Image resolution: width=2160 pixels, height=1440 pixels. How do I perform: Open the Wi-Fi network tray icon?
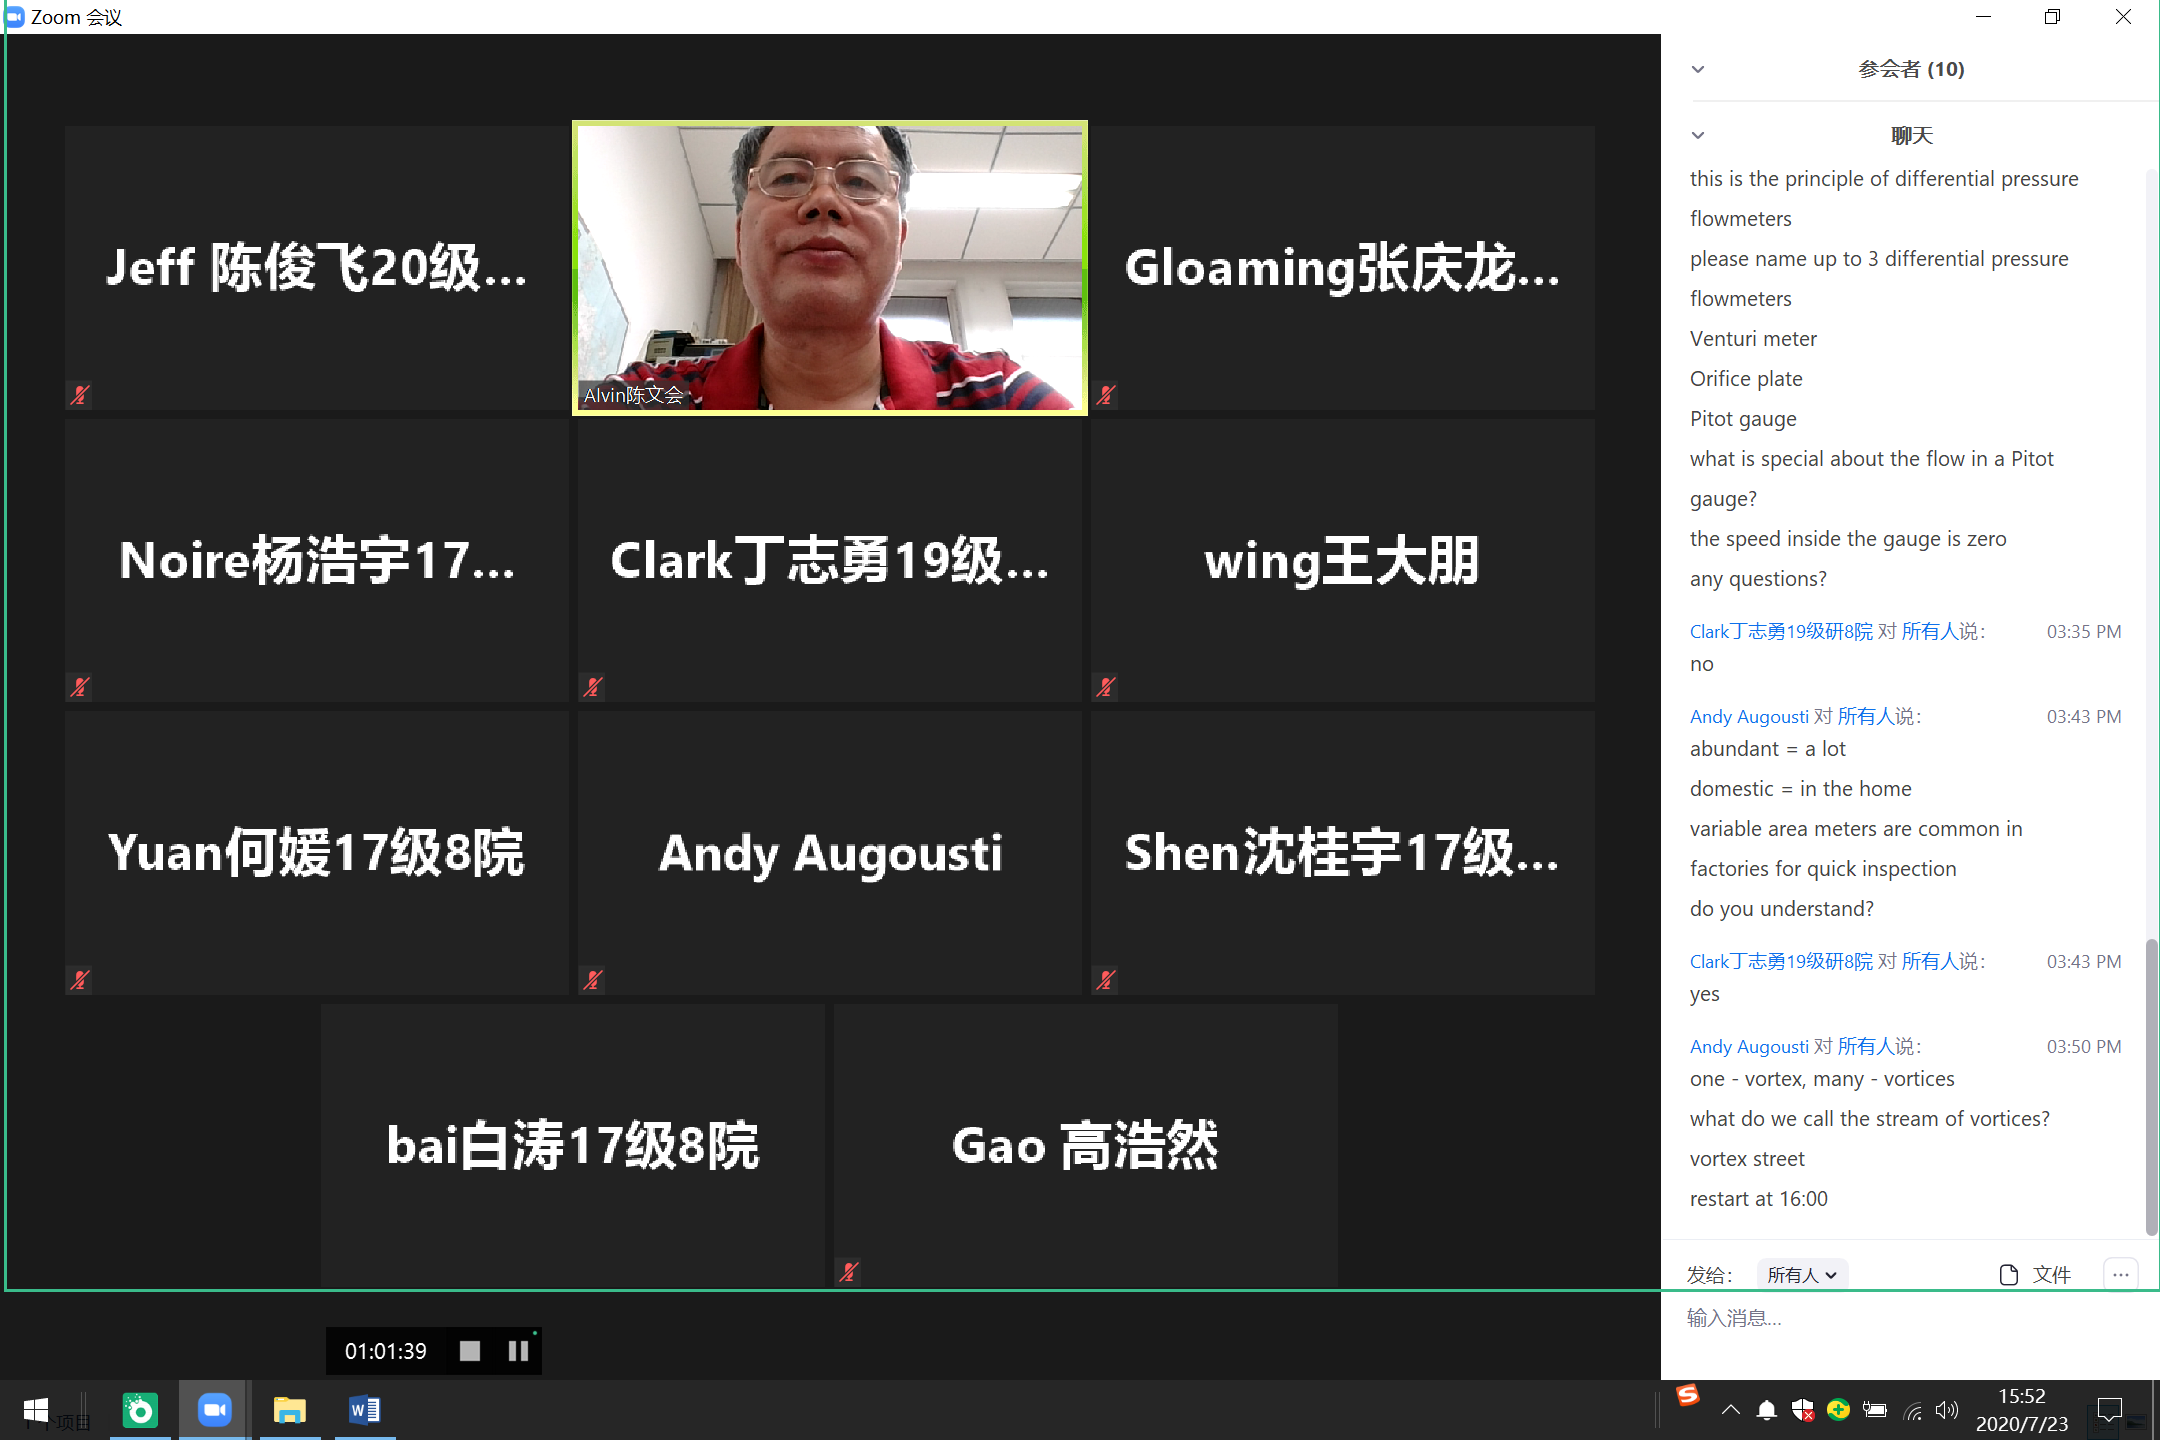[1911, 1410]
